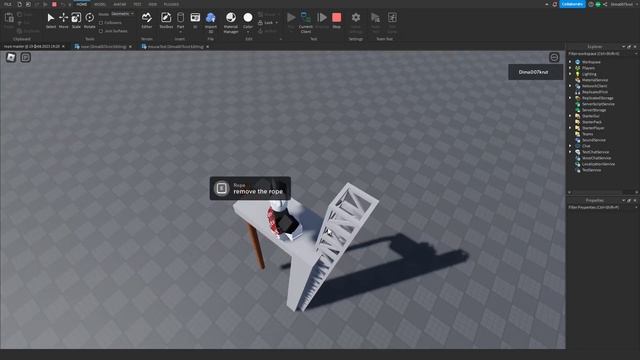Close the Explorer panel
This screenshot has width=640, height=360.
[635, 47]
